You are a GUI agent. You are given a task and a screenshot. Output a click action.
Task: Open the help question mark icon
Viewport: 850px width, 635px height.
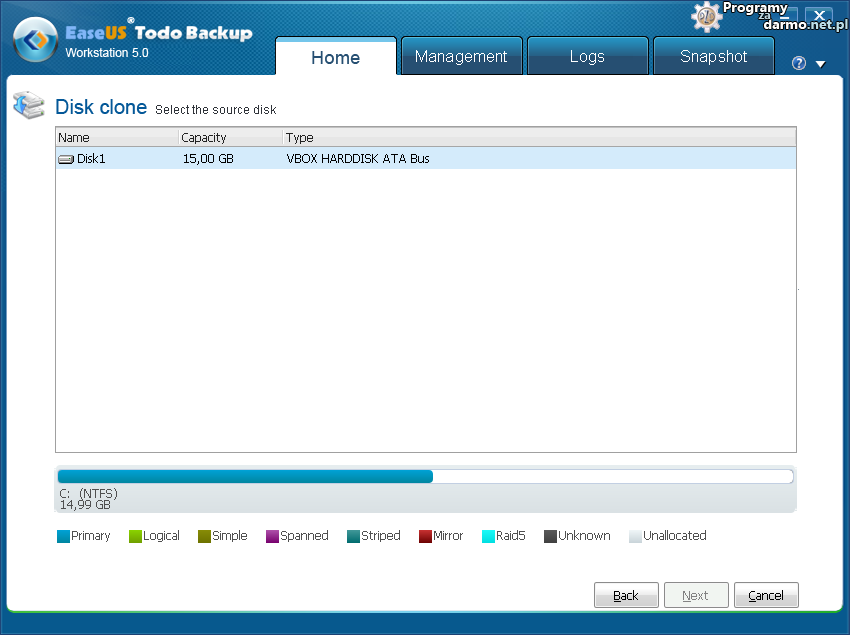pyautogui.click(x=799, y=63)
